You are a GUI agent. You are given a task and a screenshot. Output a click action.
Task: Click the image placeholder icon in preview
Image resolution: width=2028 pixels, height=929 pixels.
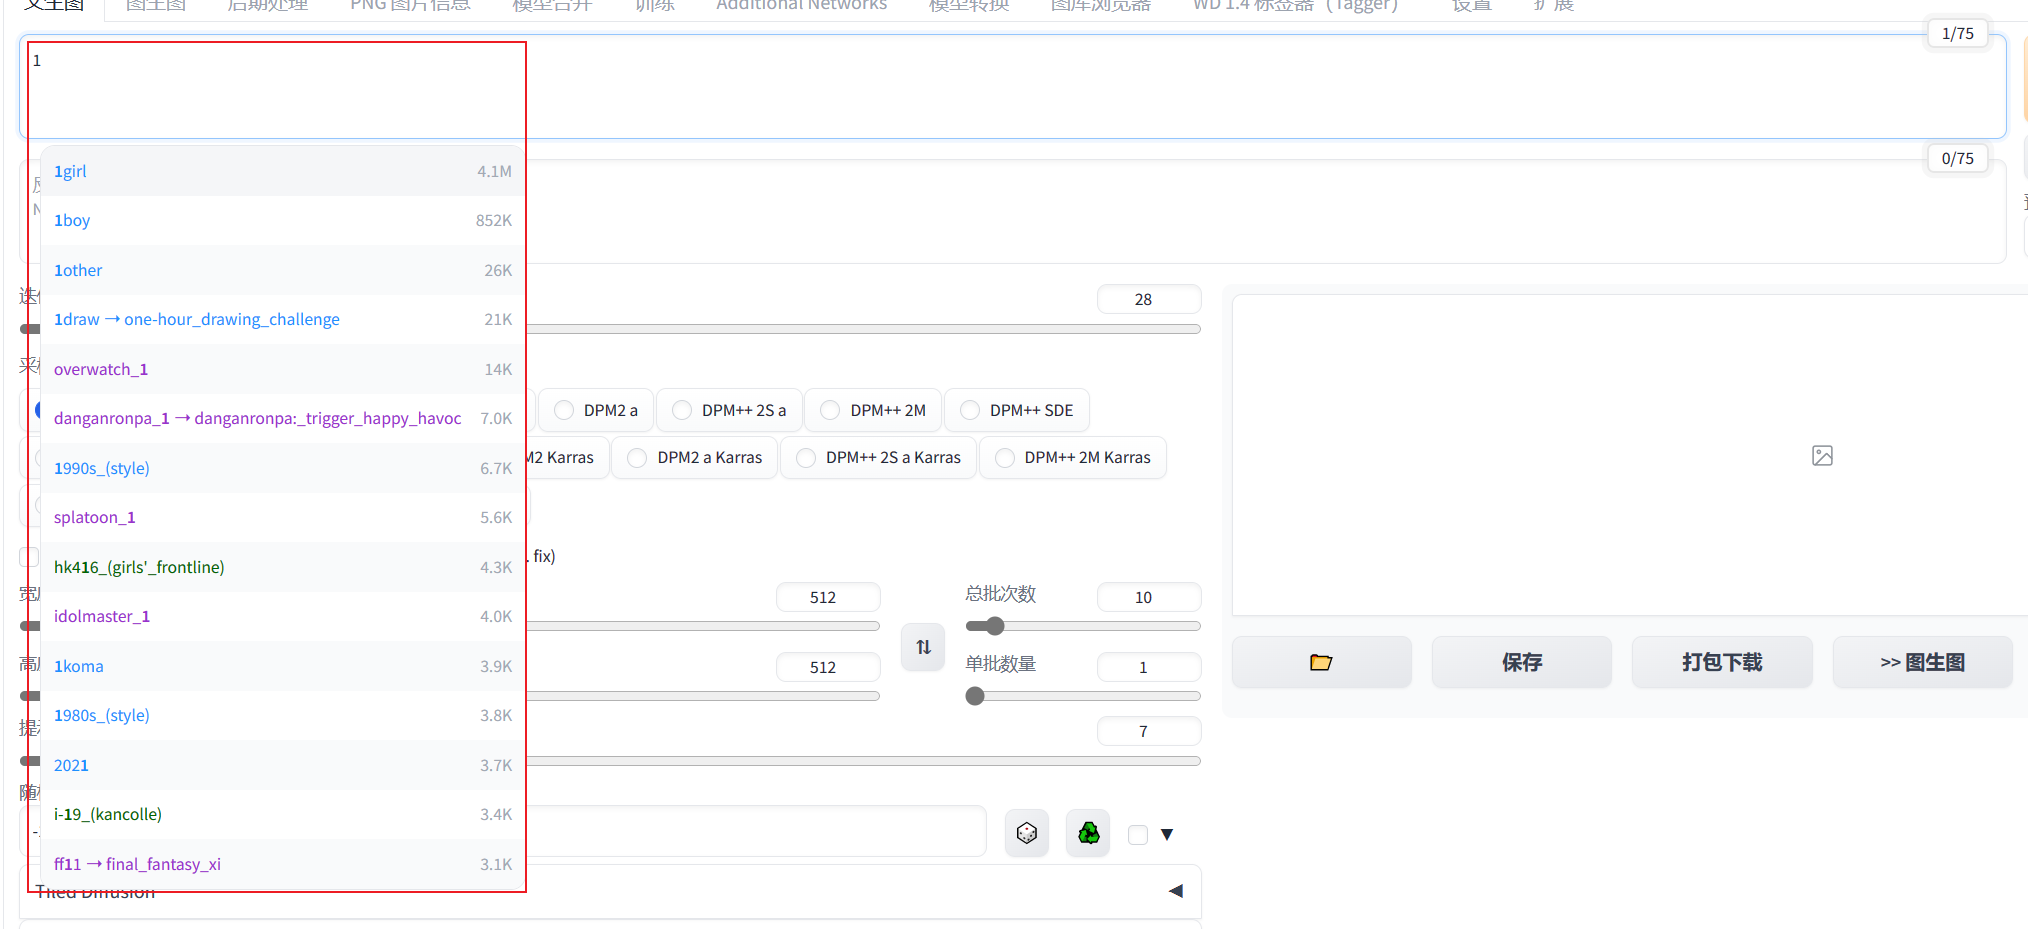tap(1822, 456)
